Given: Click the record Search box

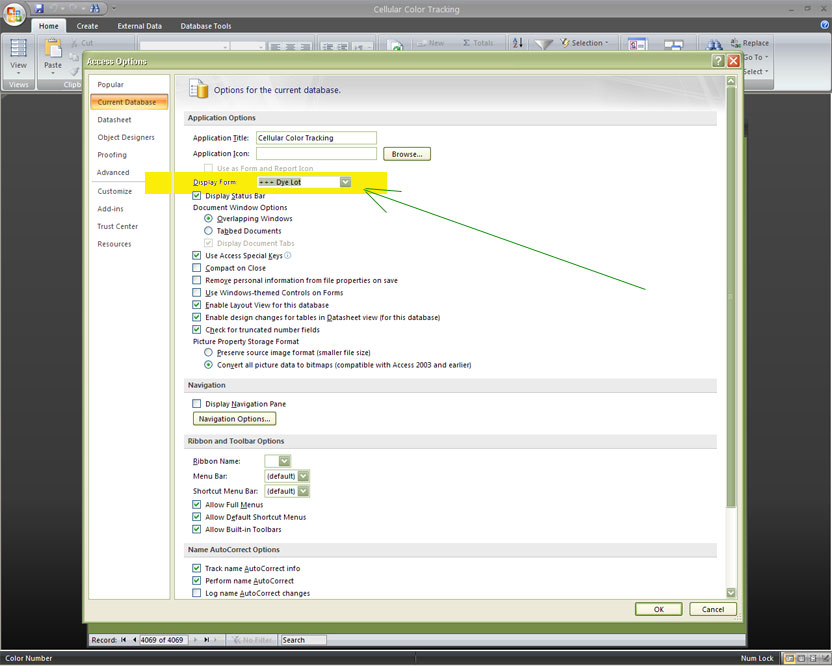Looking at the screenshot, I should point(304,640).
